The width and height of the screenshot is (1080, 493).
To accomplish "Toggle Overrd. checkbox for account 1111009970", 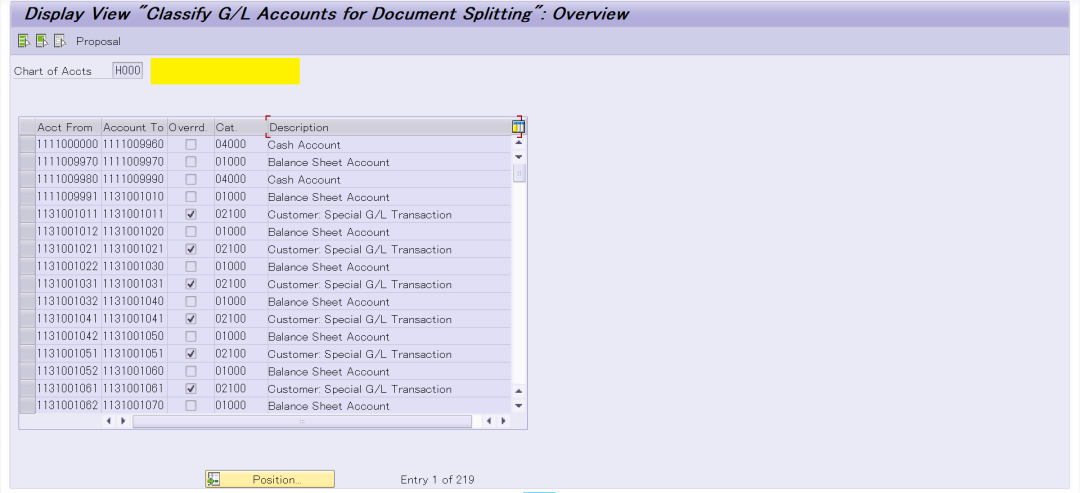I will point(191,162).
